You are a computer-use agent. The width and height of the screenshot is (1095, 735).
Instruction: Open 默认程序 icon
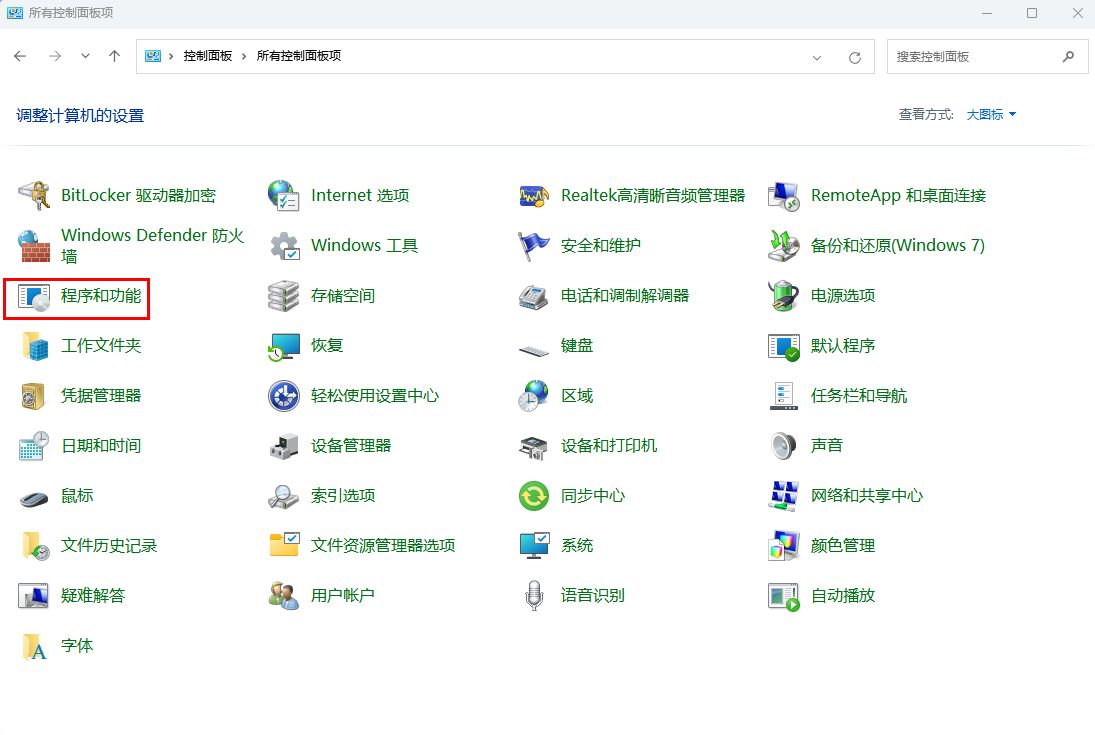[x=784, y=346]
